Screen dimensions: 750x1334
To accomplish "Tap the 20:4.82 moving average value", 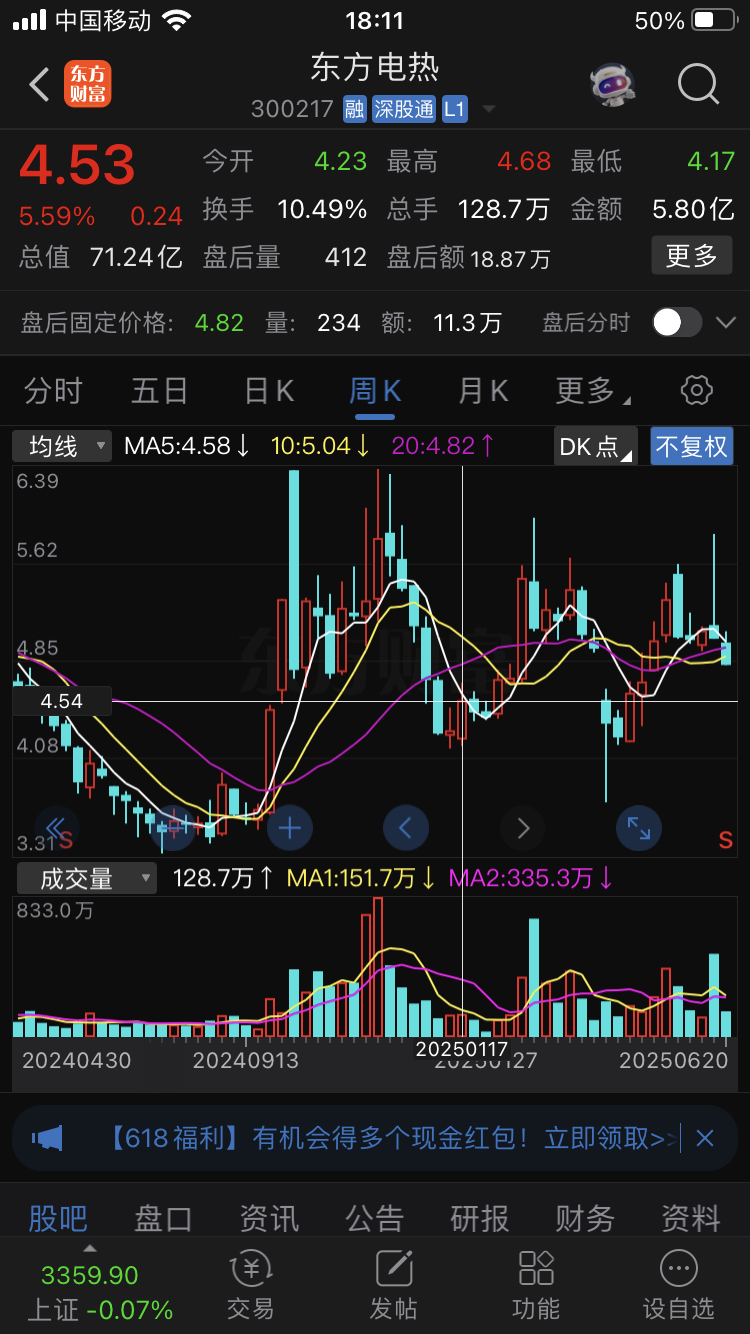I will tap(442, 446).
